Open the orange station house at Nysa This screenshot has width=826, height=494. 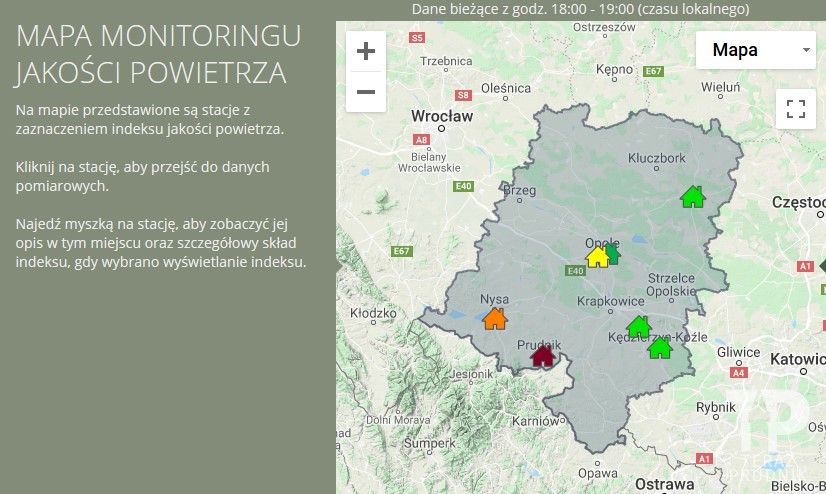tap(495, 319)
